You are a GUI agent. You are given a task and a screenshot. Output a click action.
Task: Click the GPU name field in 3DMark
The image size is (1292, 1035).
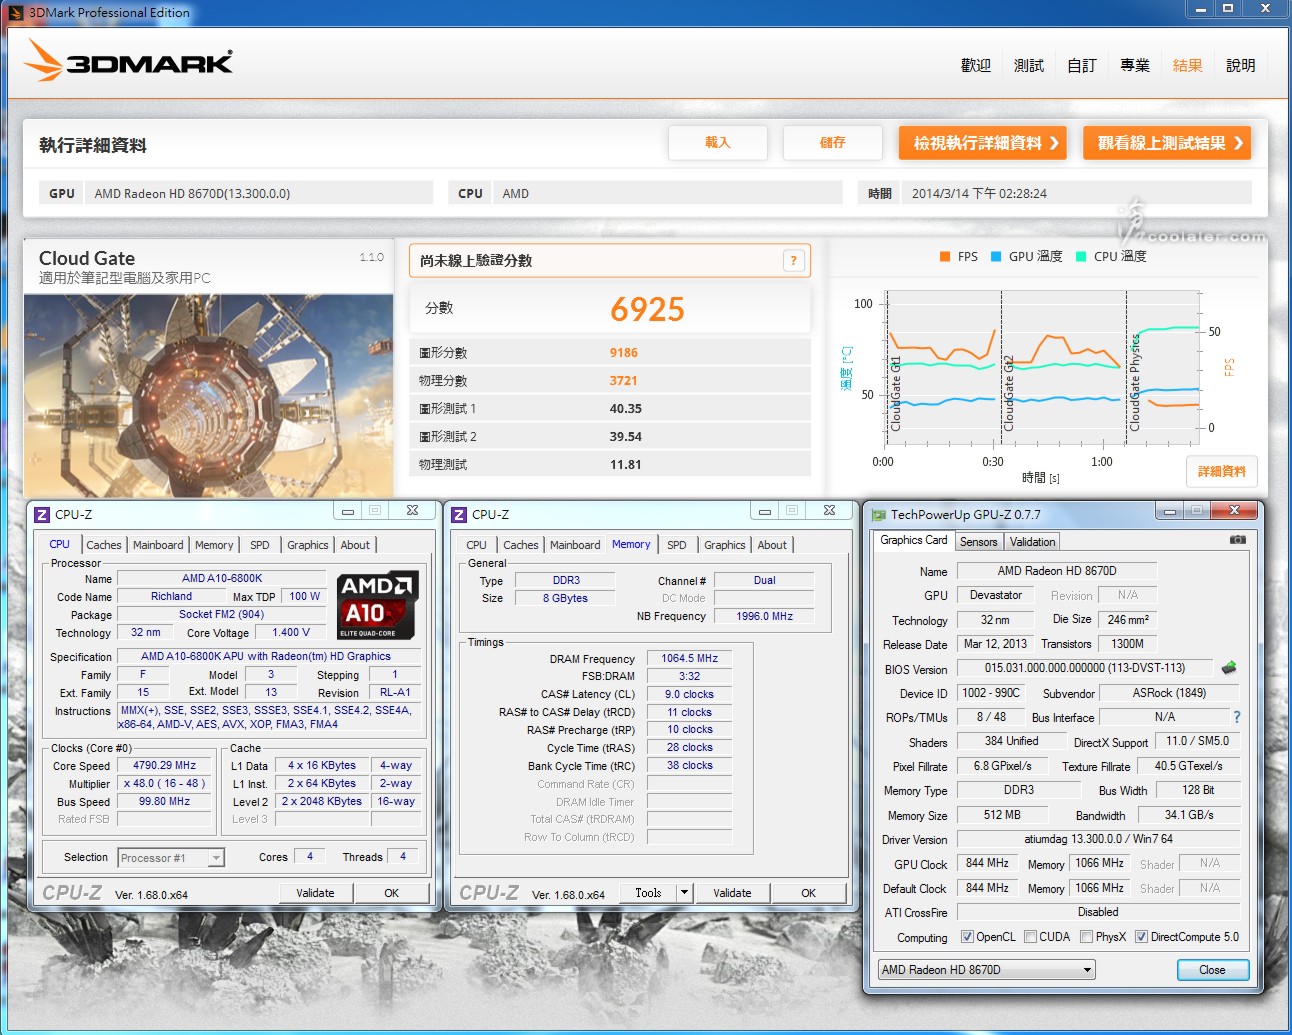tap(258, 193)
